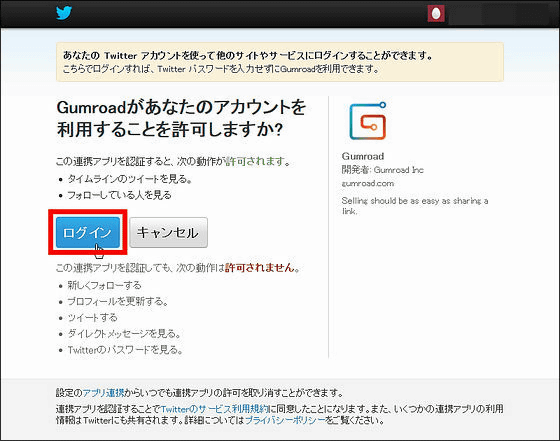This screenshot has width=560, height=441.
Task: Click the Twitter bird logo
Action: 64,13
